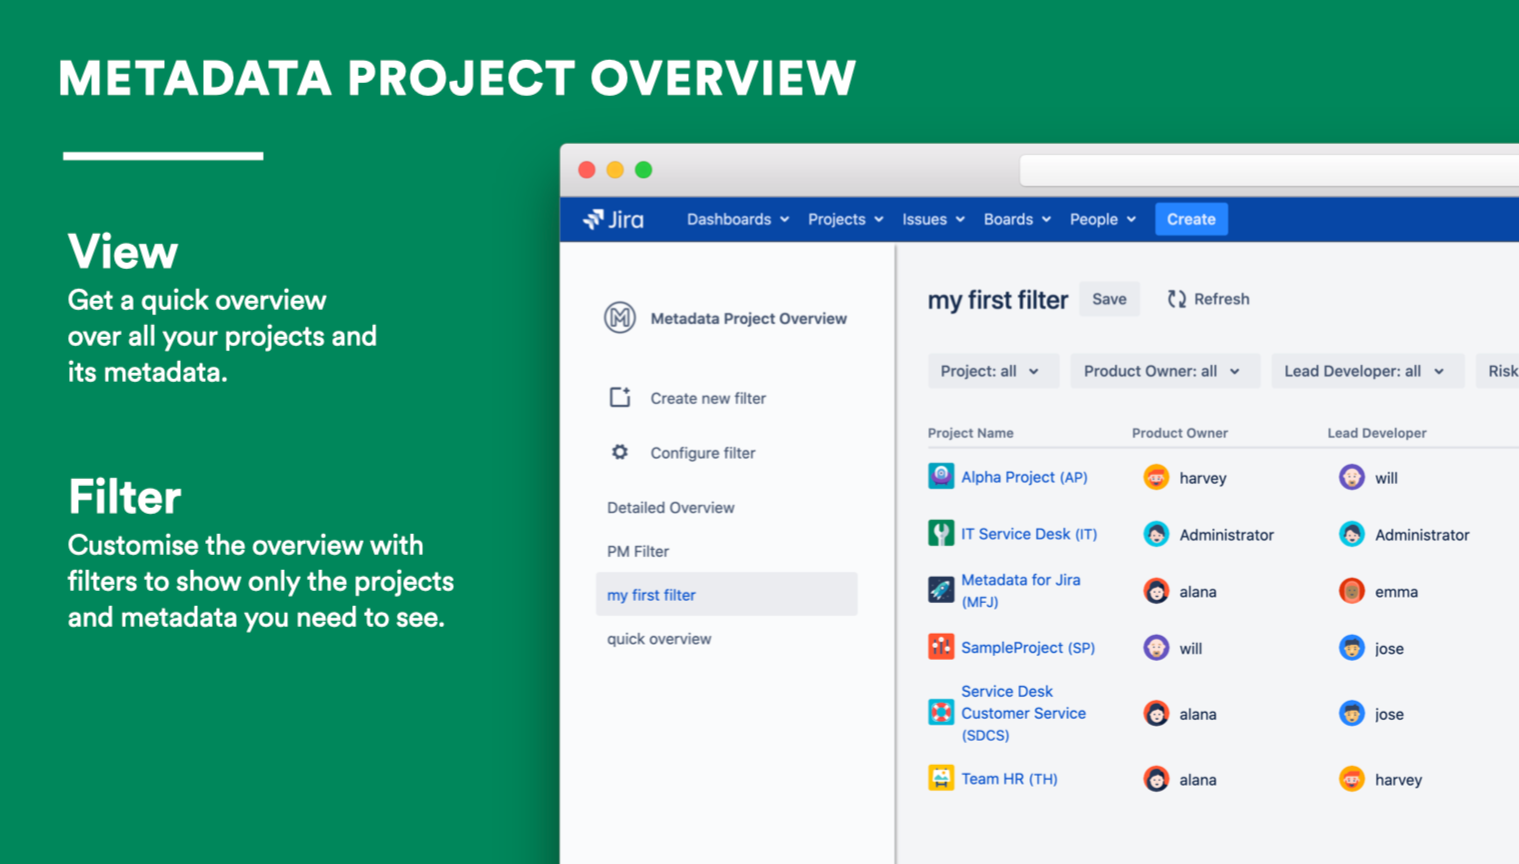
Task: Click the Metadata Project Overview sidebar title
Action: click(x=749, y=318)
